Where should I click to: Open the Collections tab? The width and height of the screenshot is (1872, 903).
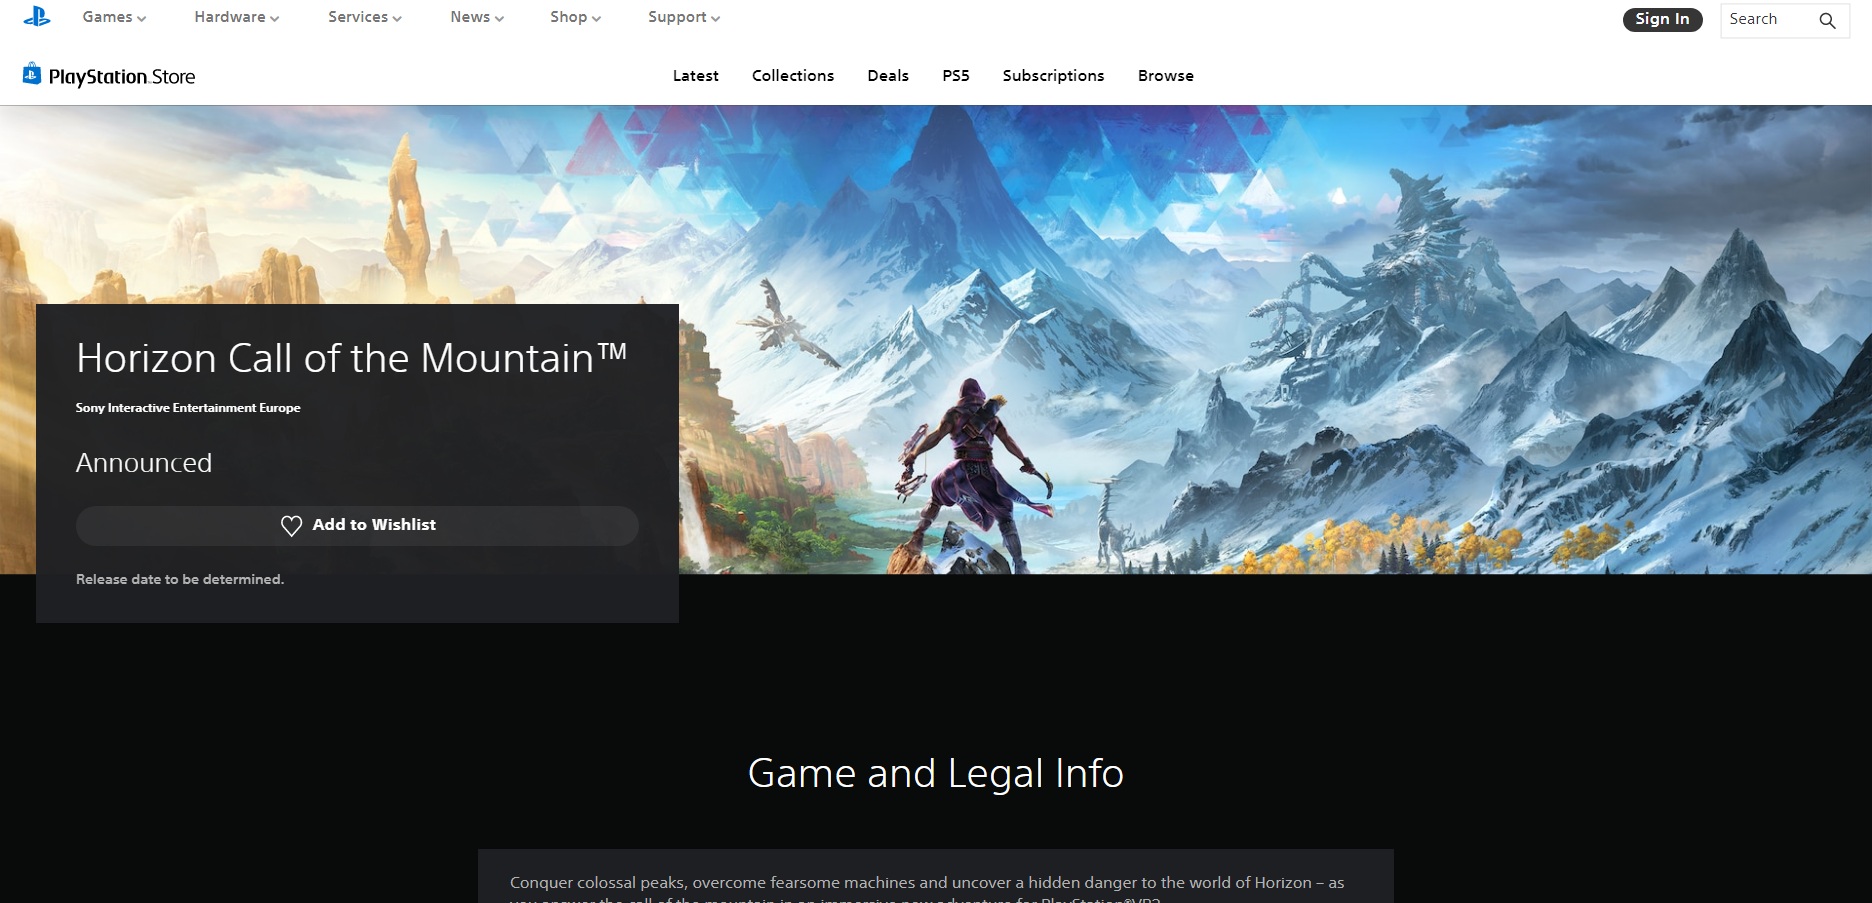793,76
